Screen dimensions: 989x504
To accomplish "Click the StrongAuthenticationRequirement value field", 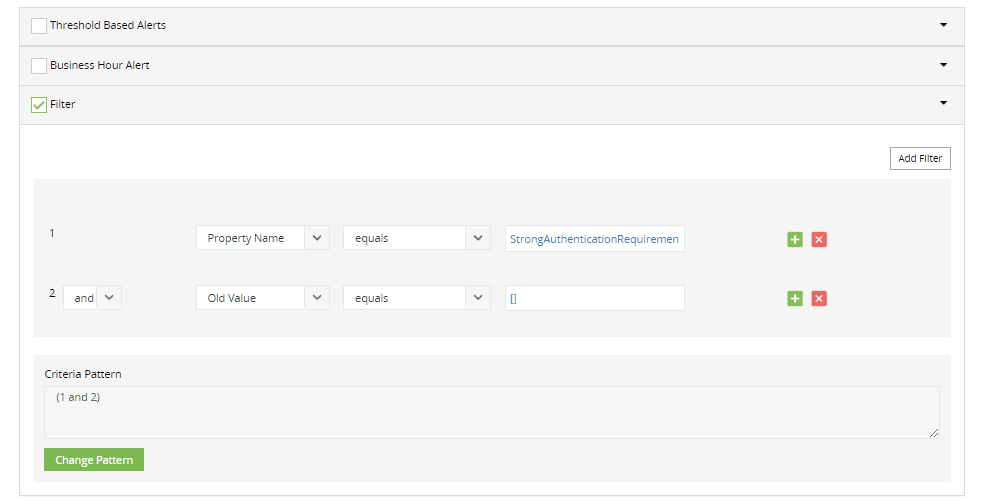I will (594, 239).
